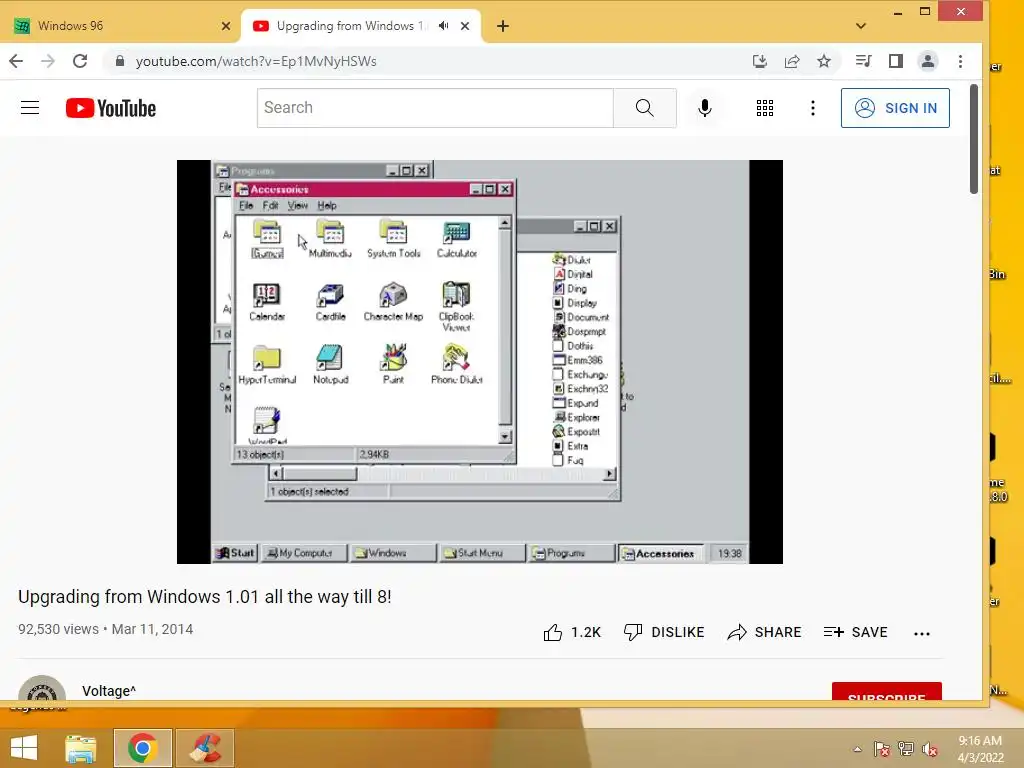Click the network tray icon
1024x768 pixels.
coord(905,749)
